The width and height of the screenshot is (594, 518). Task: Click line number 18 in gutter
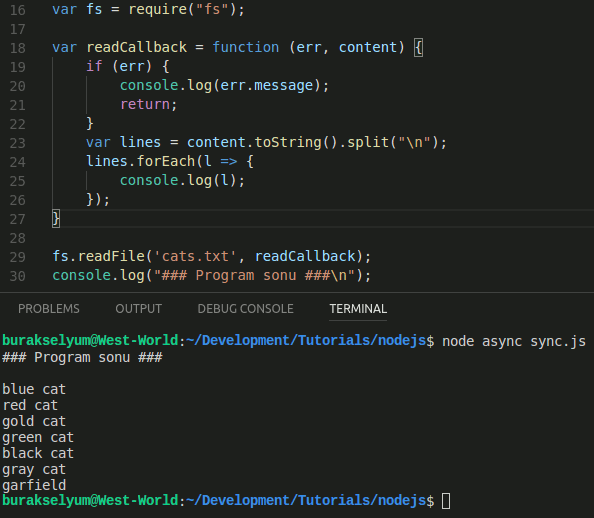[x=17, y=48]
